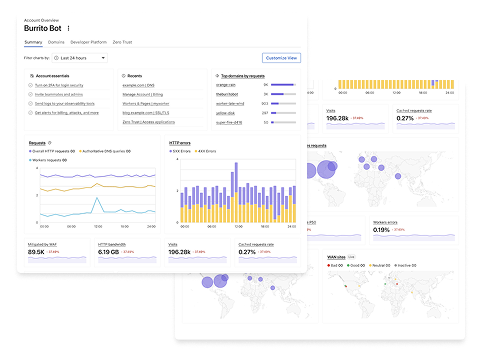Click the icon beside Top domains by requests
480x360 pixels.
pos(217,76)
